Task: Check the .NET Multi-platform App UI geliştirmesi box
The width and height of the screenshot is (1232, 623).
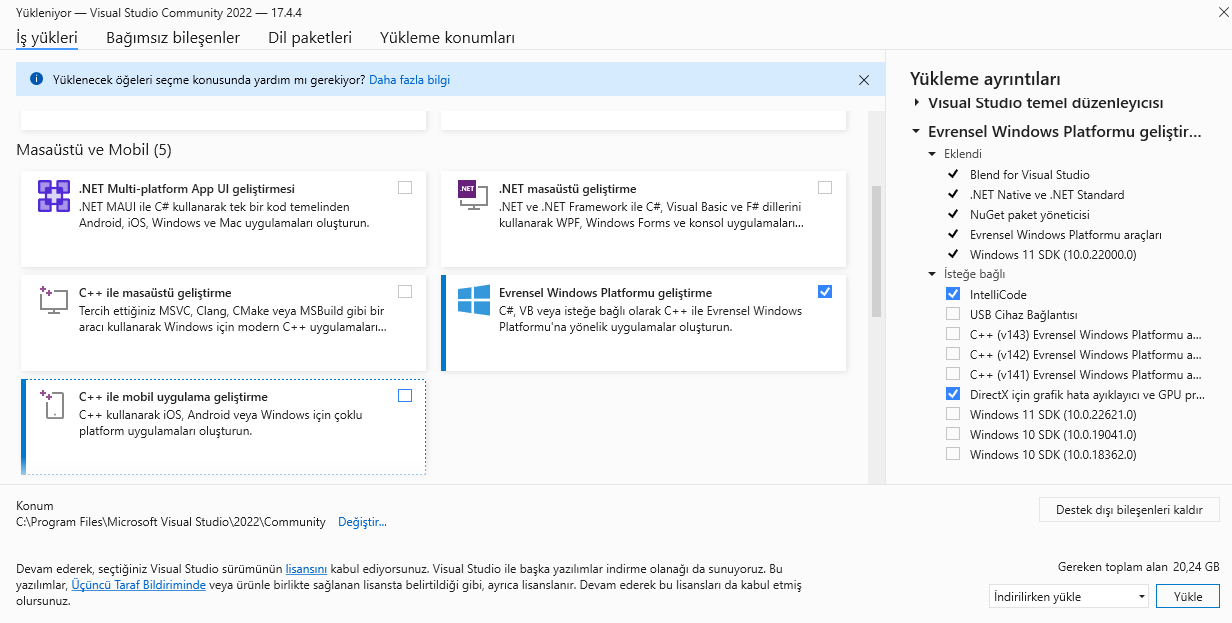Action: pos(404,187)
